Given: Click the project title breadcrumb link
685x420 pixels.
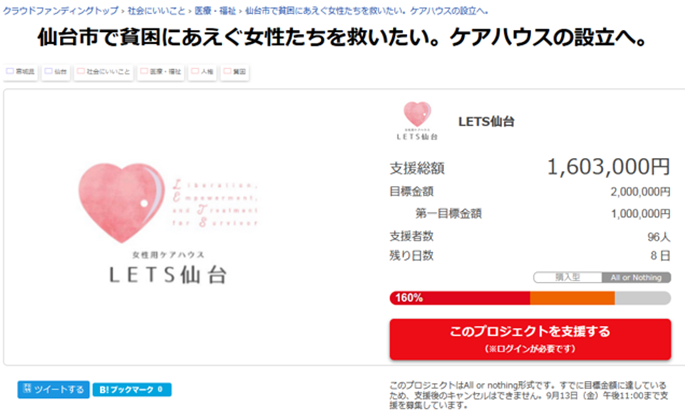Looking at the screenshot, I should (x=367, y=10).
